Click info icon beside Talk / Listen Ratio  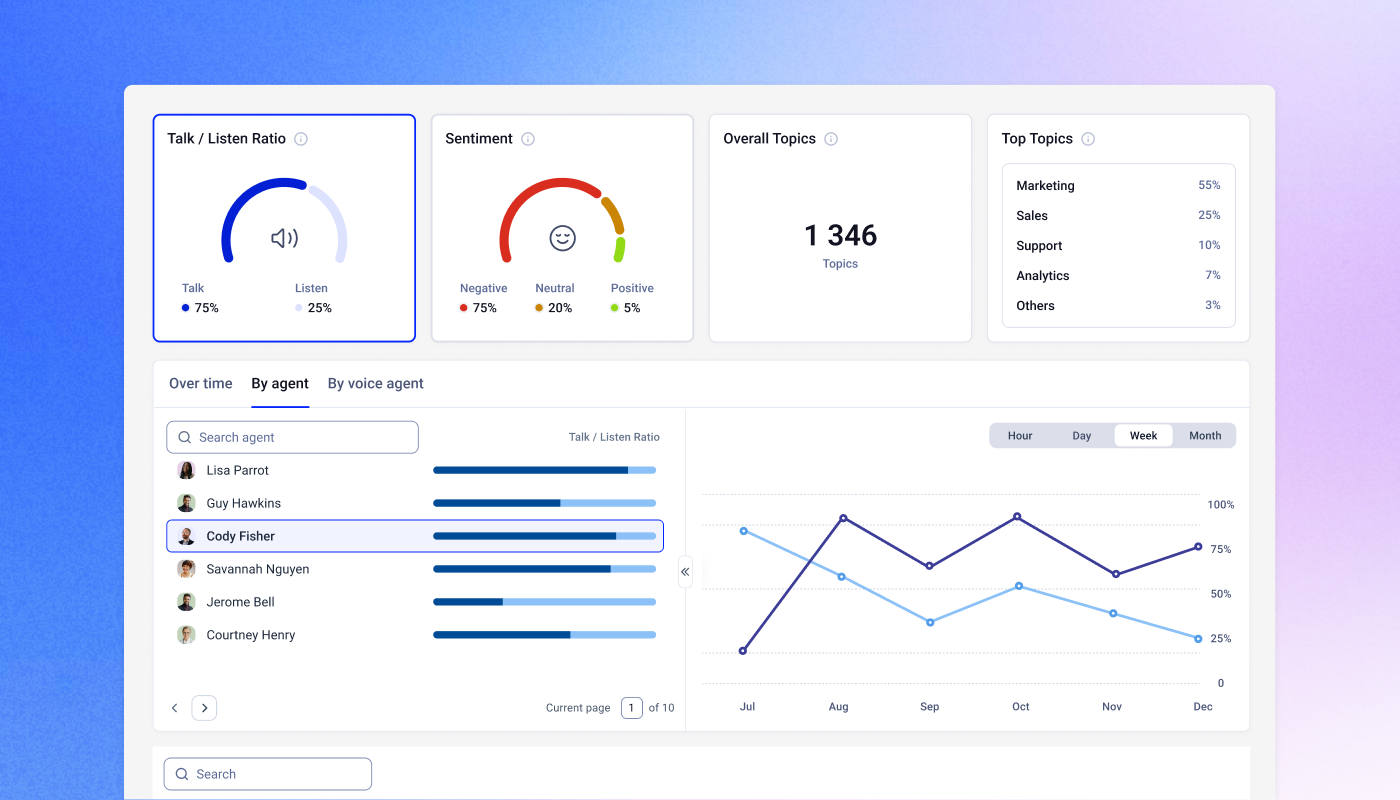[x=301, y=139]
